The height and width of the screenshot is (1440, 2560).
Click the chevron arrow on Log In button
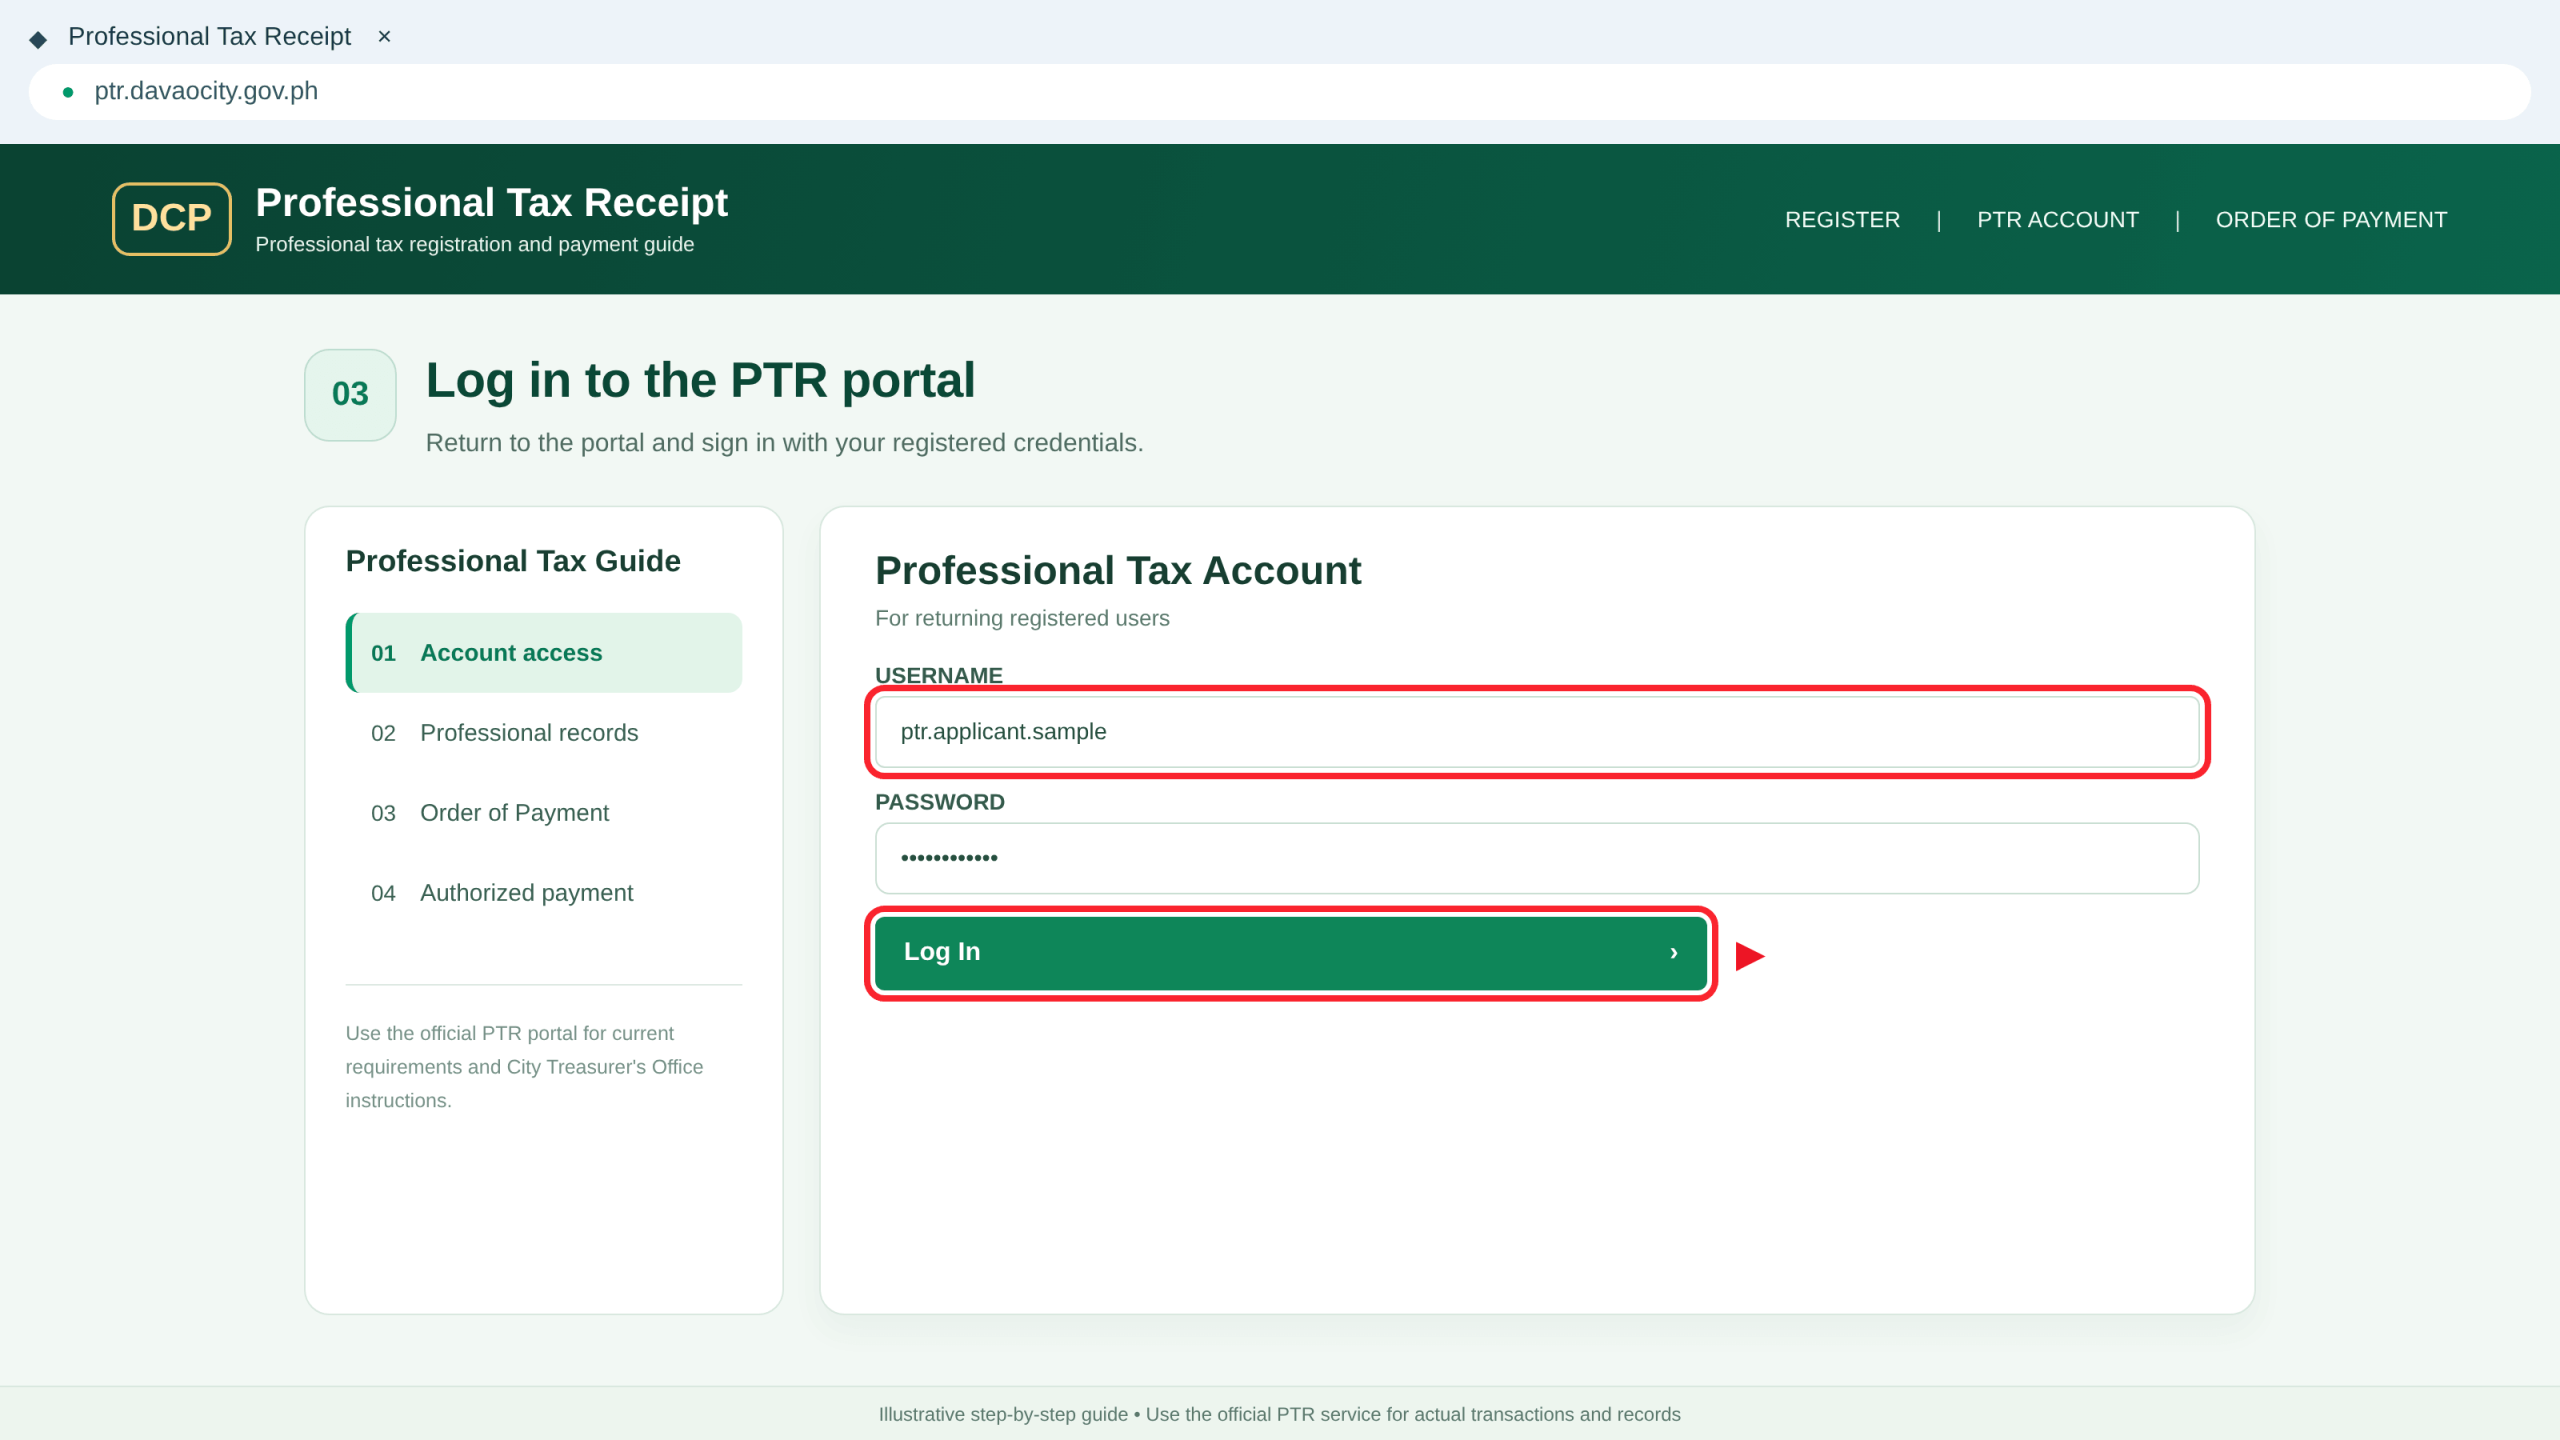tap(1673, 953)
